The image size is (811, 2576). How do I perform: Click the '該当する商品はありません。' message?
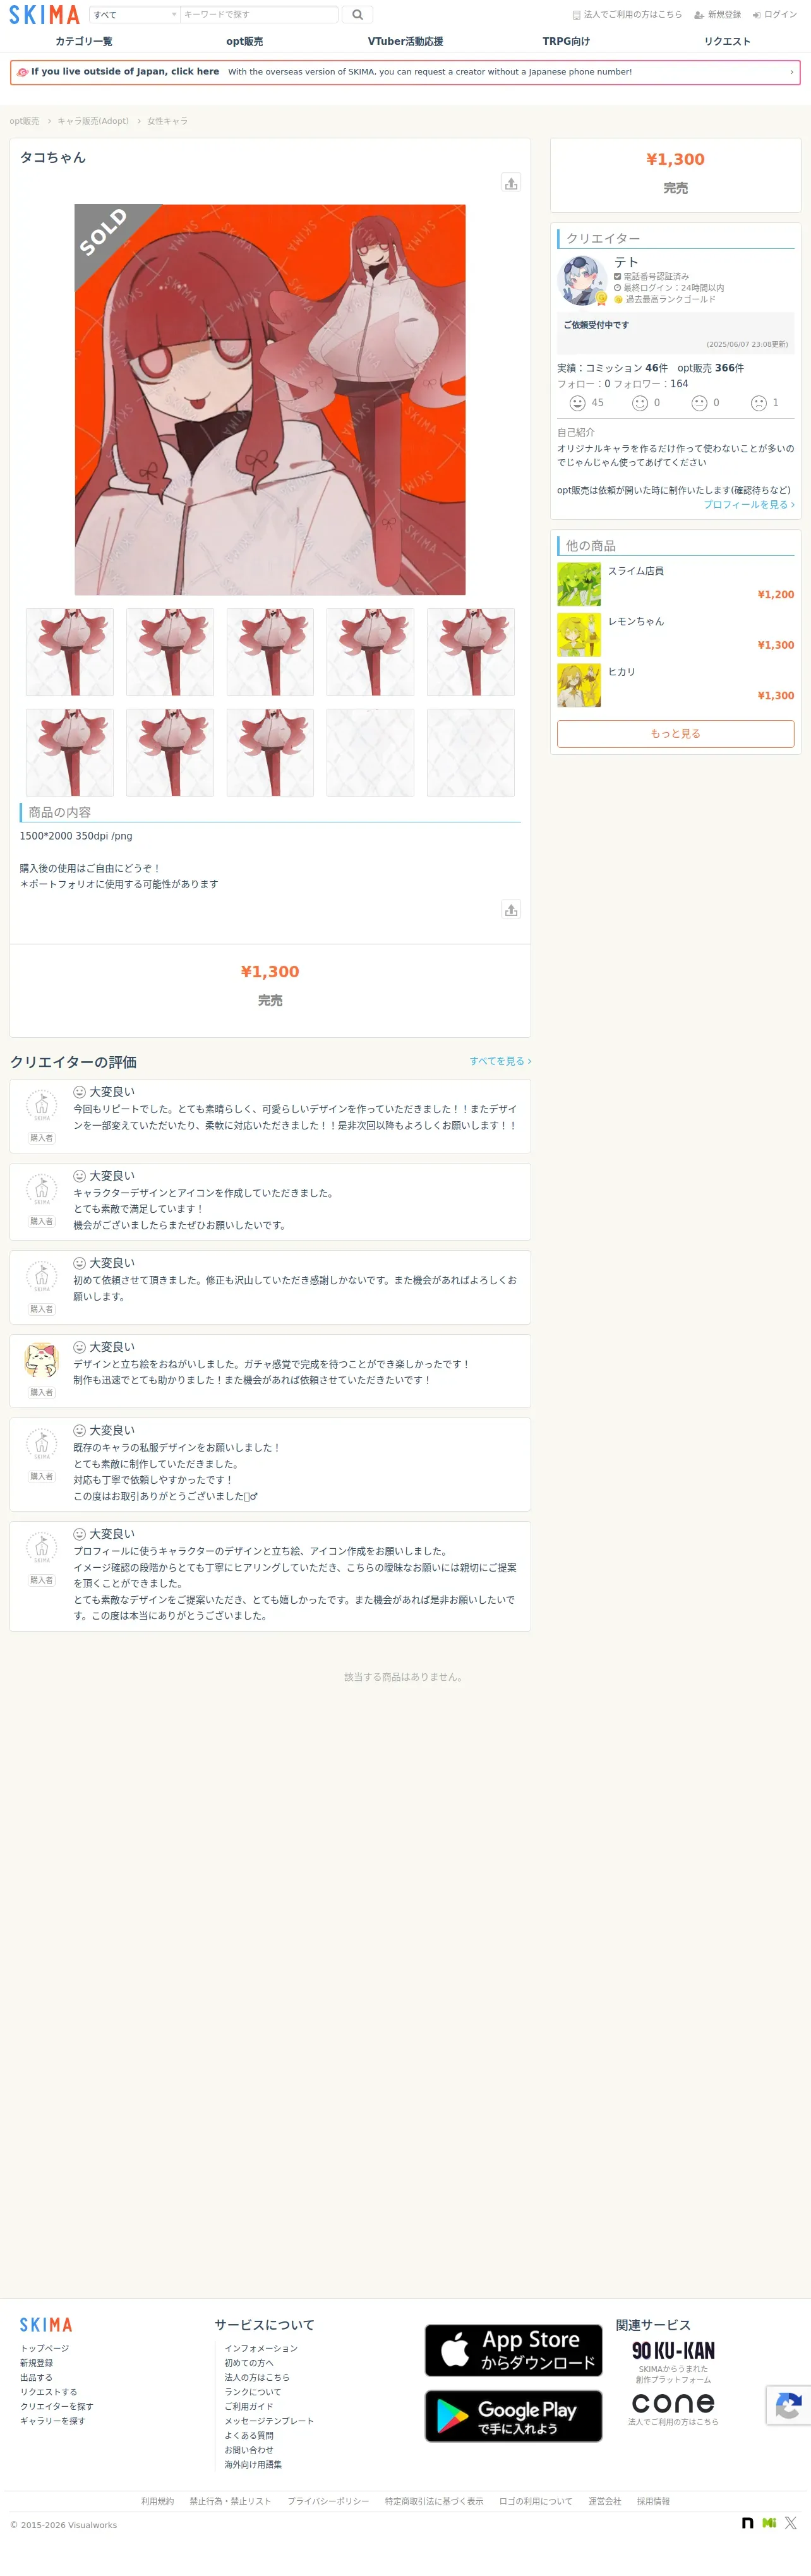(404, 1677)
